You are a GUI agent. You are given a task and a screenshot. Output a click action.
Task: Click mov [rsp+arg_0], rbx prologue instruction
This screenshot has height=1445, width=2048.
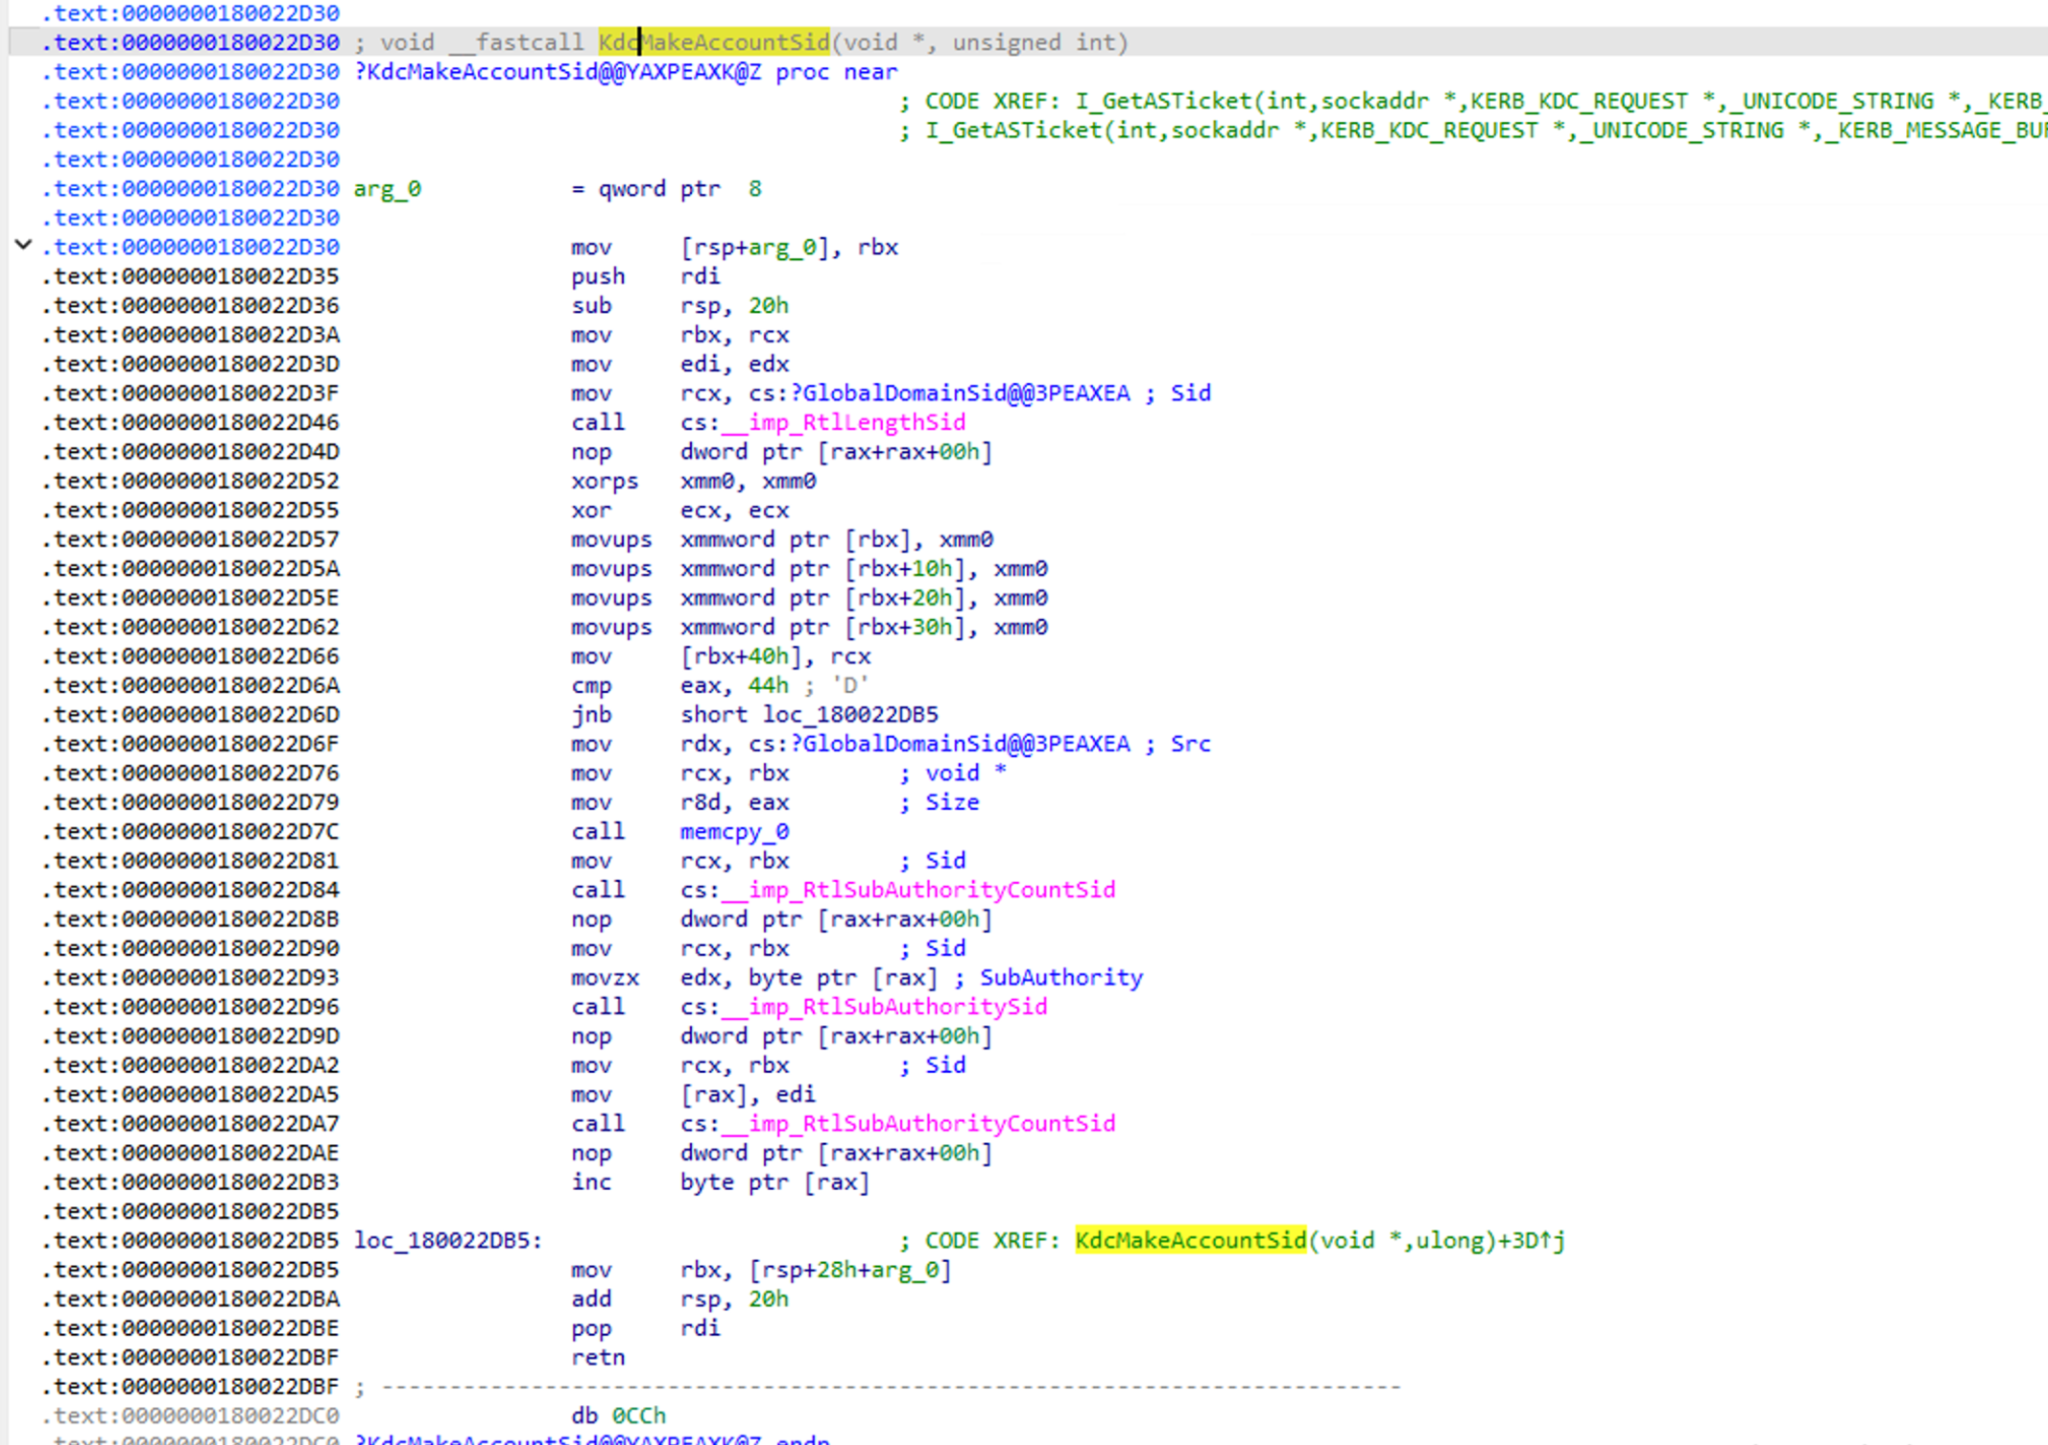[x=734, y=247]
